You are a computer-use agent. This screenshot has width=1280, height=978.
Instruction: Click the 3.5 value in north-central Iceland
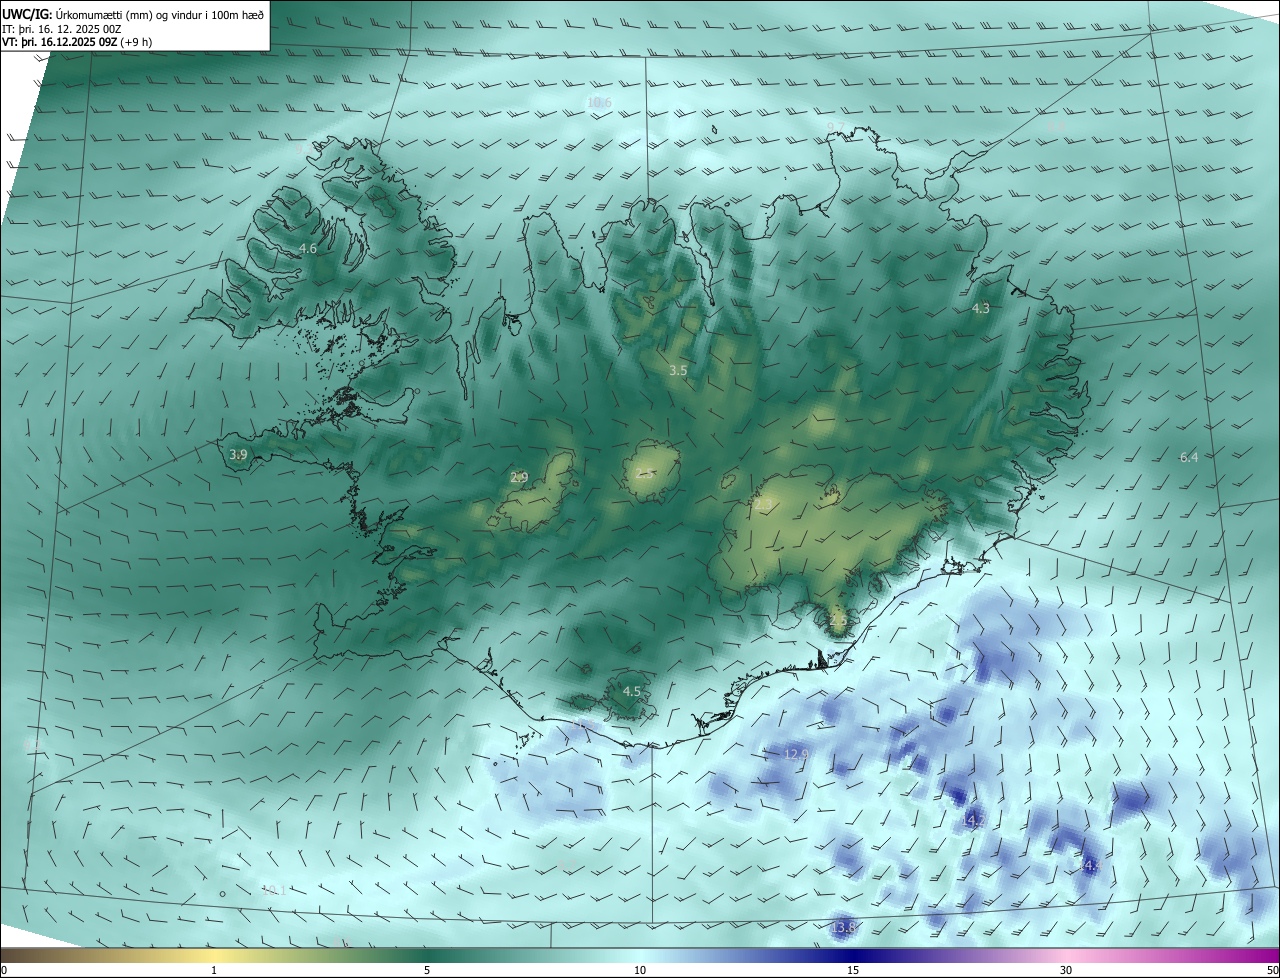pos(678,370)
